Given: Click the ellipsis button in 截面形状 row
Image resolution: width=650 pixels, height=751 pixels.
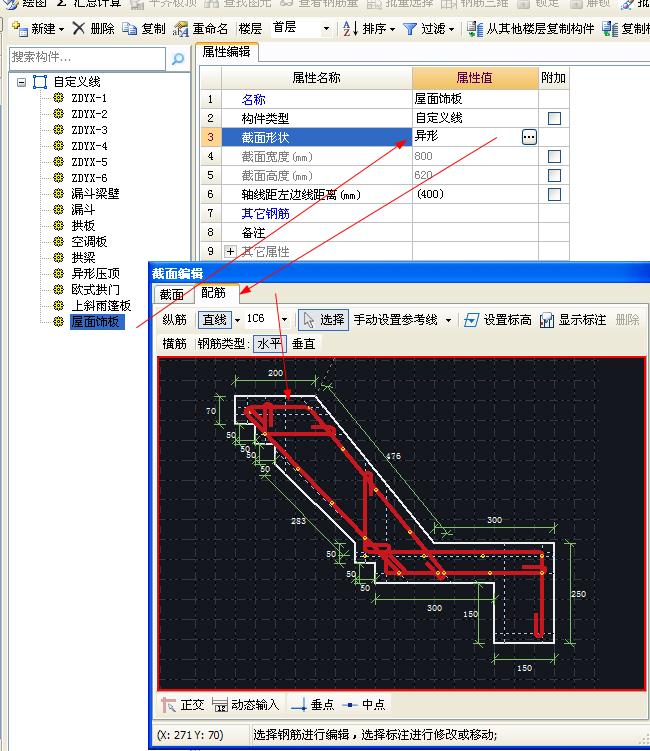Looking at the screenshot, I should coord(529,137).
